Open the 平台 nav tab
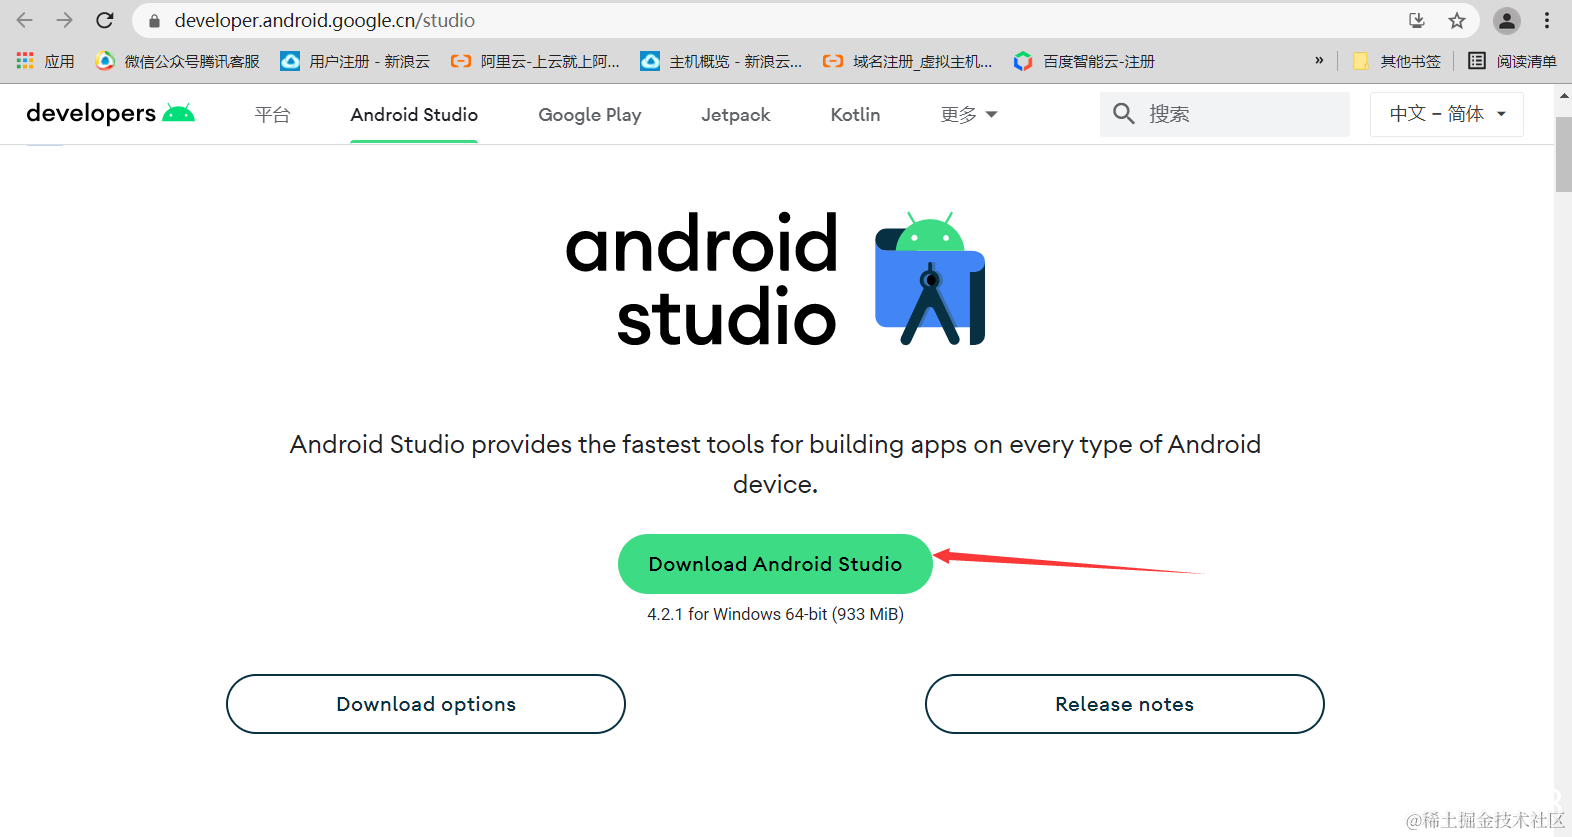 (272, 114)
